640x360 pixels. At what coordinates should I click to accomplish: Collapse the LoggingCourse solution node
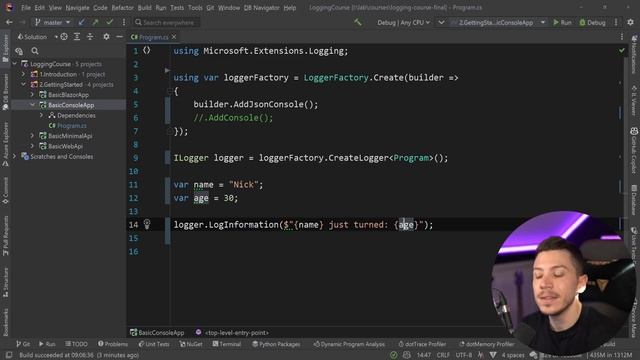(15, 64)
